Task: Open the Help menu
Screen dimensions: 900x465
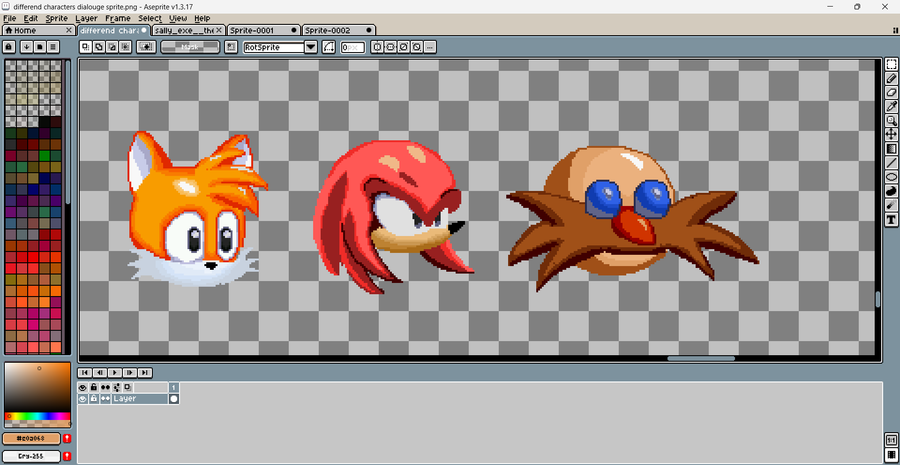Action: [202, 18]
